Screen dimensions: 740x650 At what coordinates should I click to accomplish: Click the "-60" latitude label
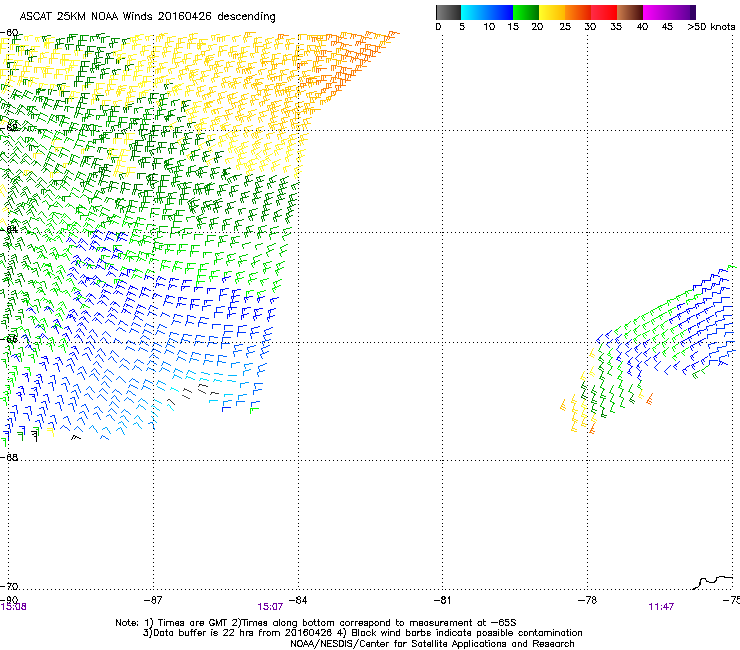[x=9, y=33]
